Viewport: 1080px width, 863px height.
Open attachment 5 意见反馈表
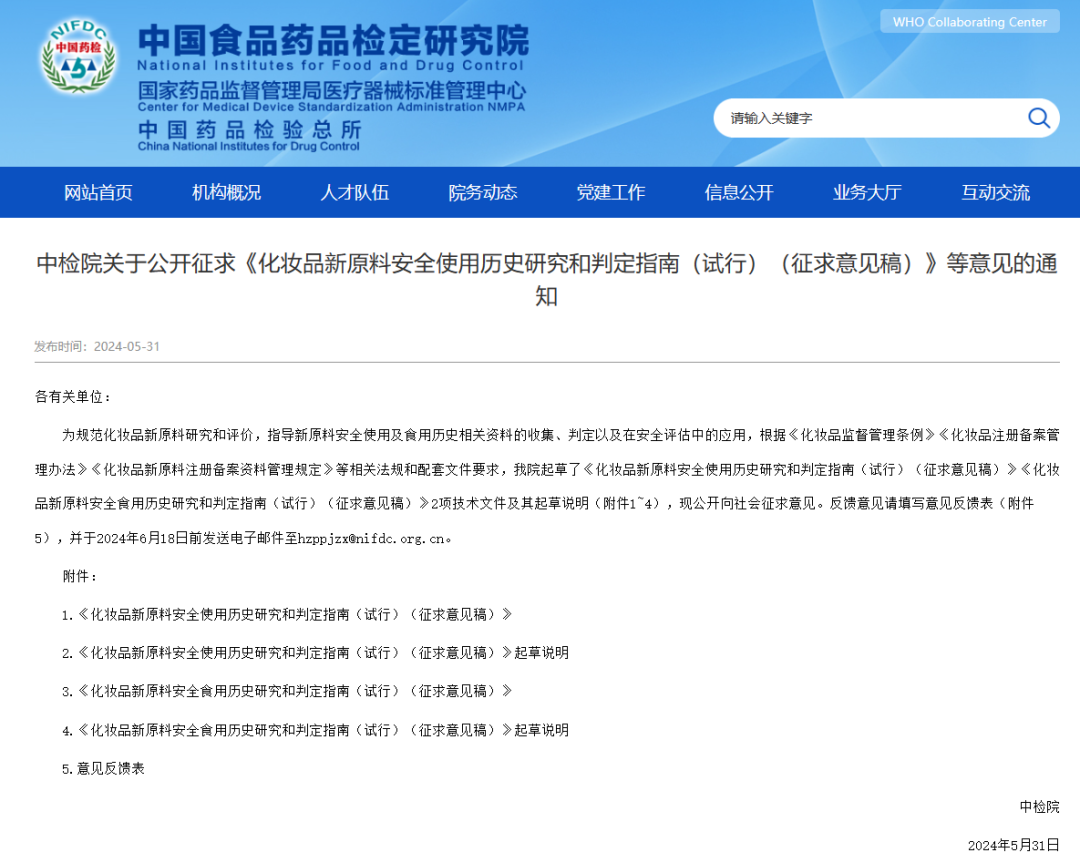103,769
